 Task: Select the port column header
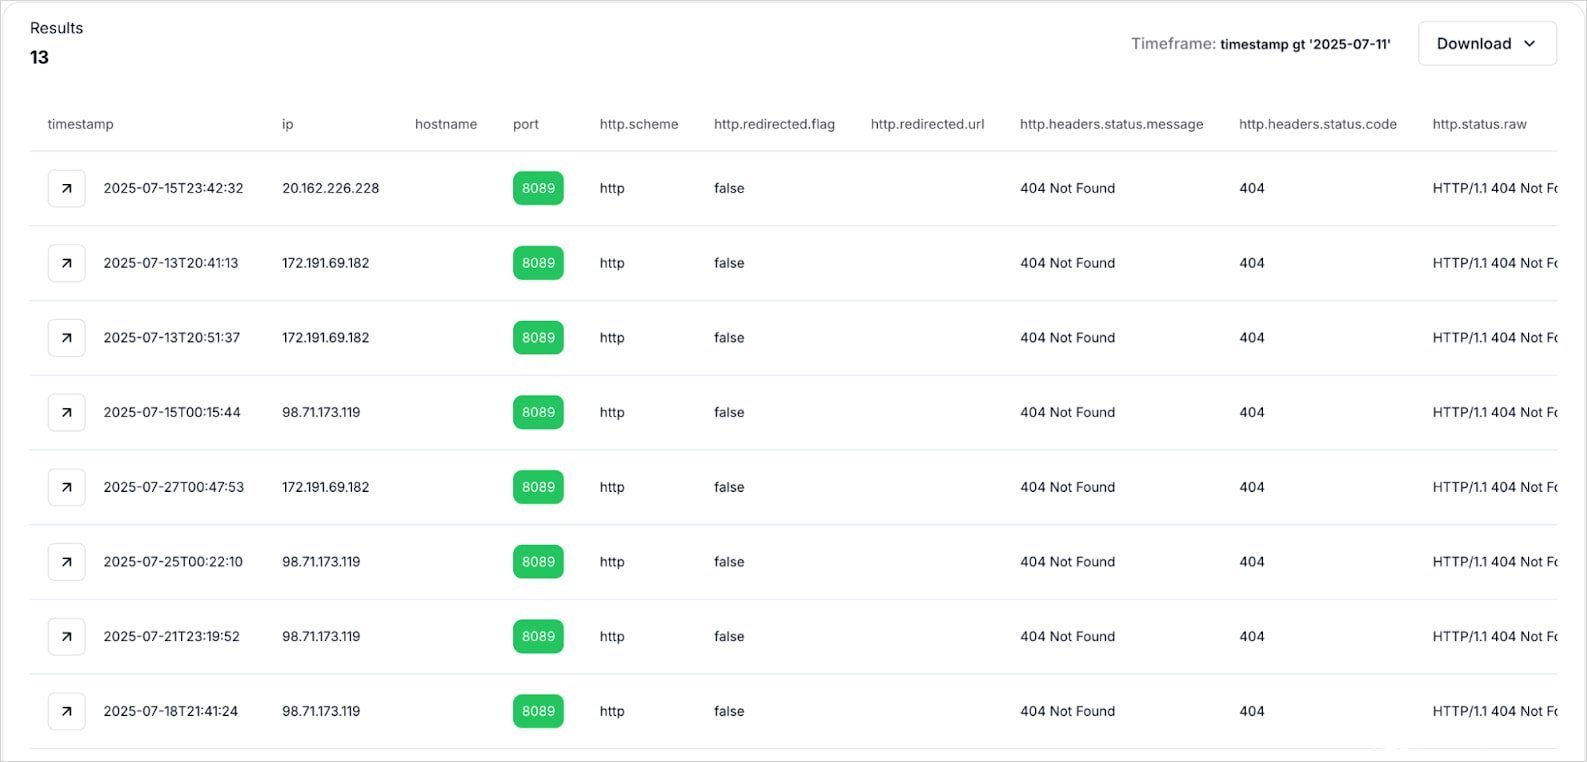pyautogui.click(x=525, y=124)
